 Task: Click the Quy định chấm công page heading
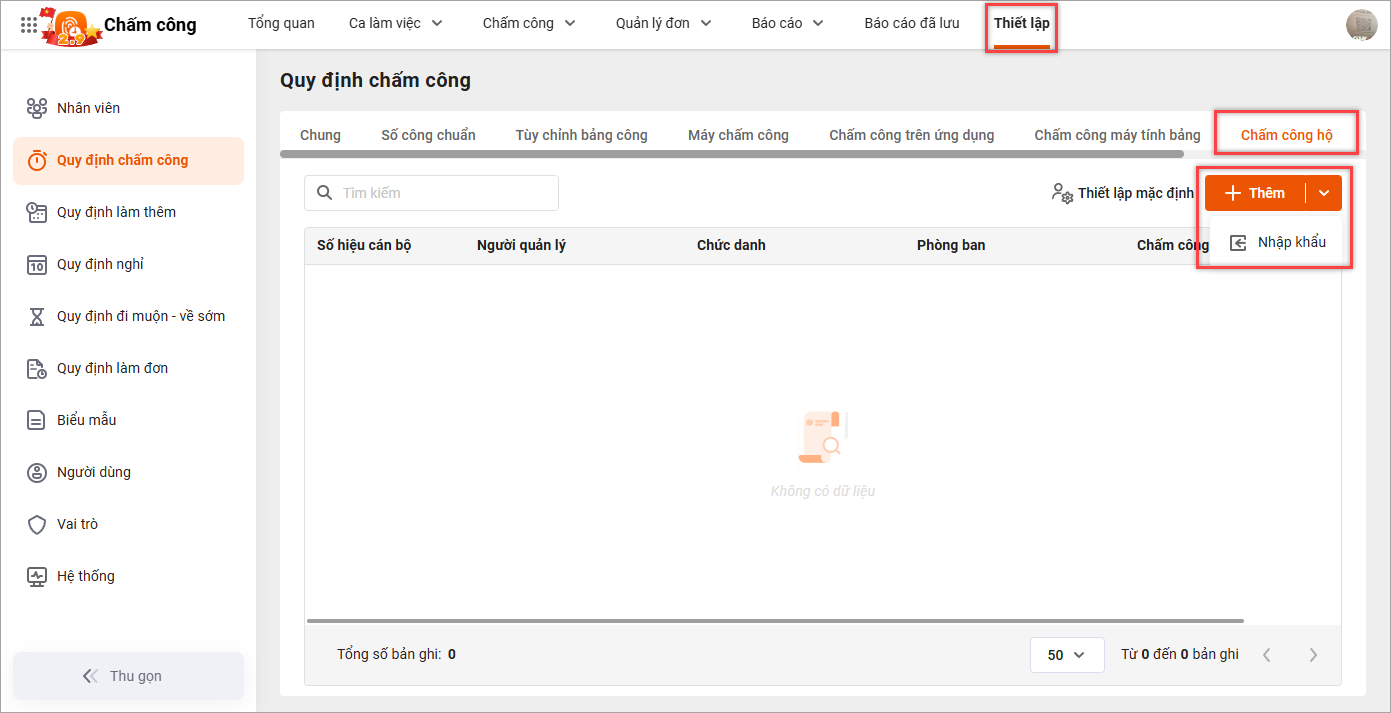point(375,80)
